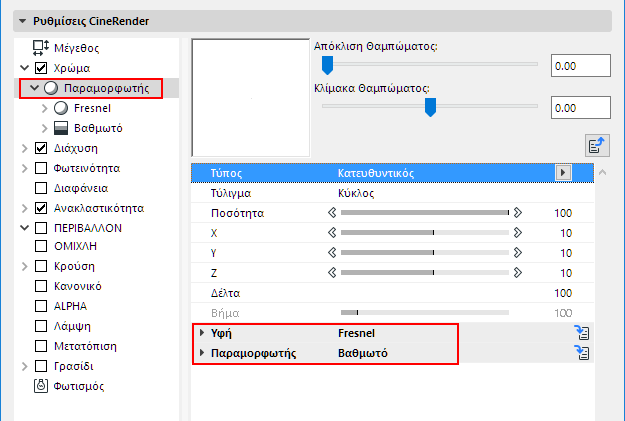This screenshot has height=421, width=625.
Task: Click the Κλίμακα Θαμπώματος slider handle
Action: 430,106
